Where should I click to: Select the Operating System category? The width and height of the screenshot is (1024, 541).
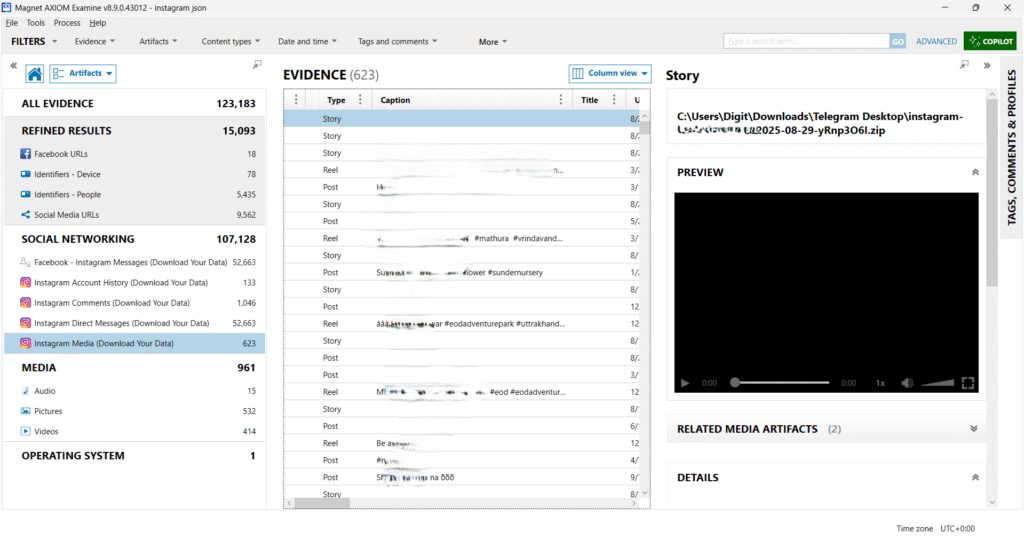(135, 456)
